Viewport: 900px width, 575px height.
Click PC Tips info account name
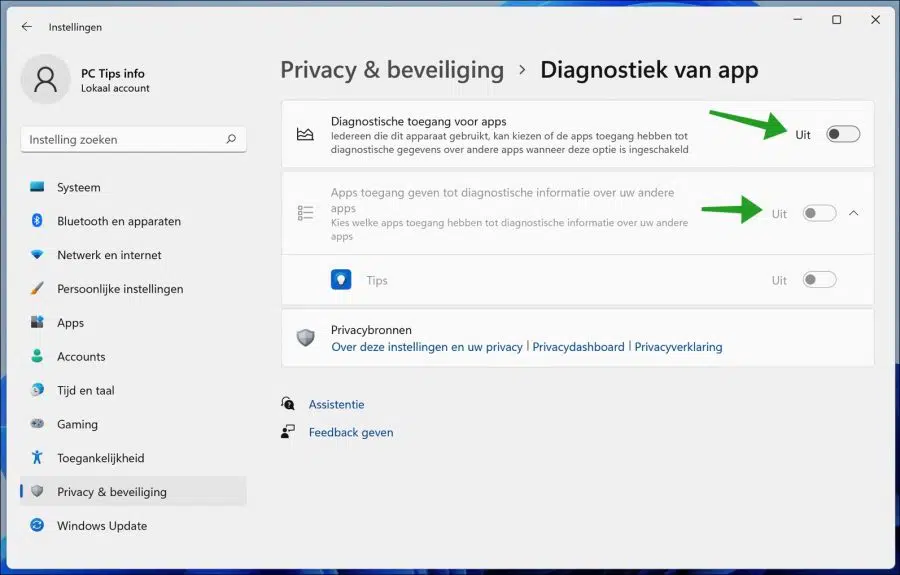112,73
